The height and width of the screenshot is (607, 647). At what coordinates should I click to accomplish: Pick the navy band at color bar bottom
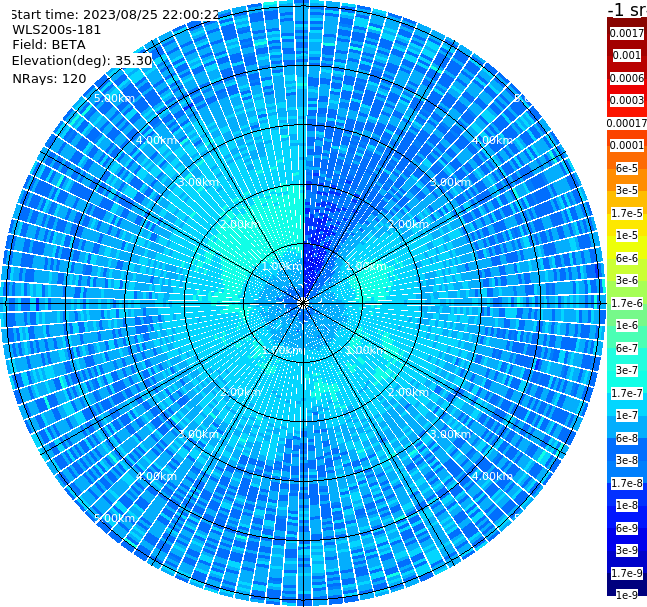pos(627,586)
